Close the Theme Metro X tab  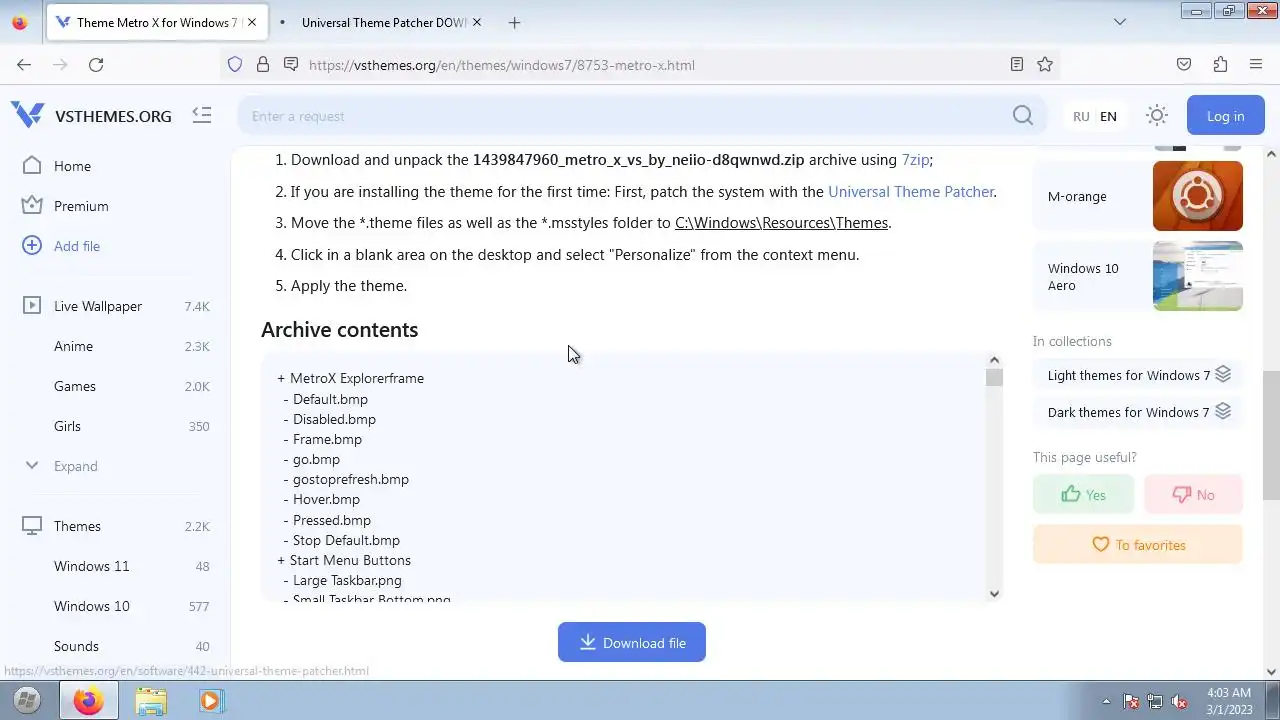click(252, 22)
